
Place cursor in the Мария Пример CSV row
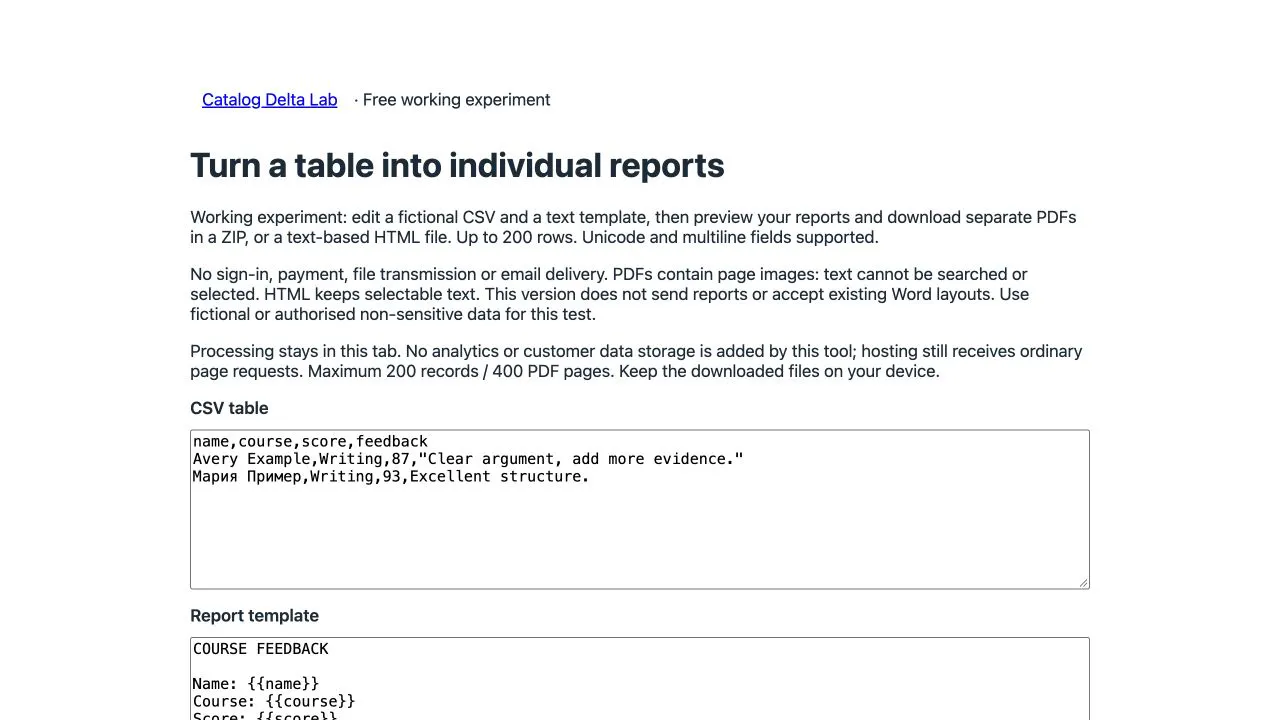click(391, 477)
